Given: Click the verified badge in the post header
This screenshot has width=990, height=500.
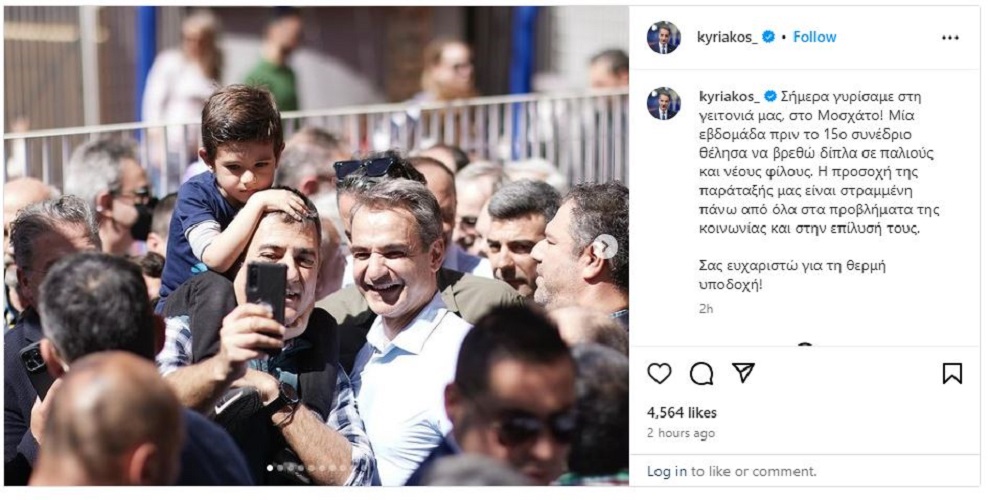Looking at the screenshot, I should 768,37.
